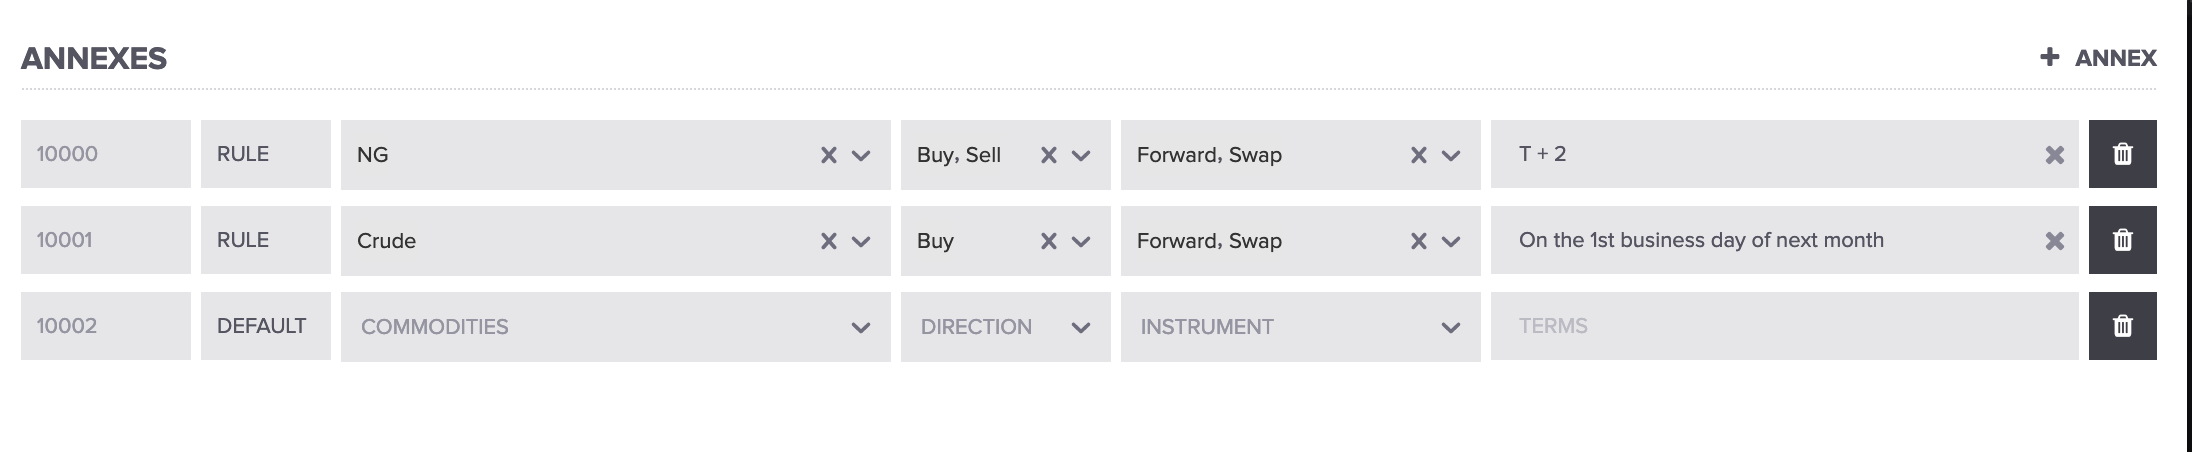2192x452 pixels.
Task: Expand the NG commodities dropdown arrow
Action: pyautogui.click(x=860, y=155)
